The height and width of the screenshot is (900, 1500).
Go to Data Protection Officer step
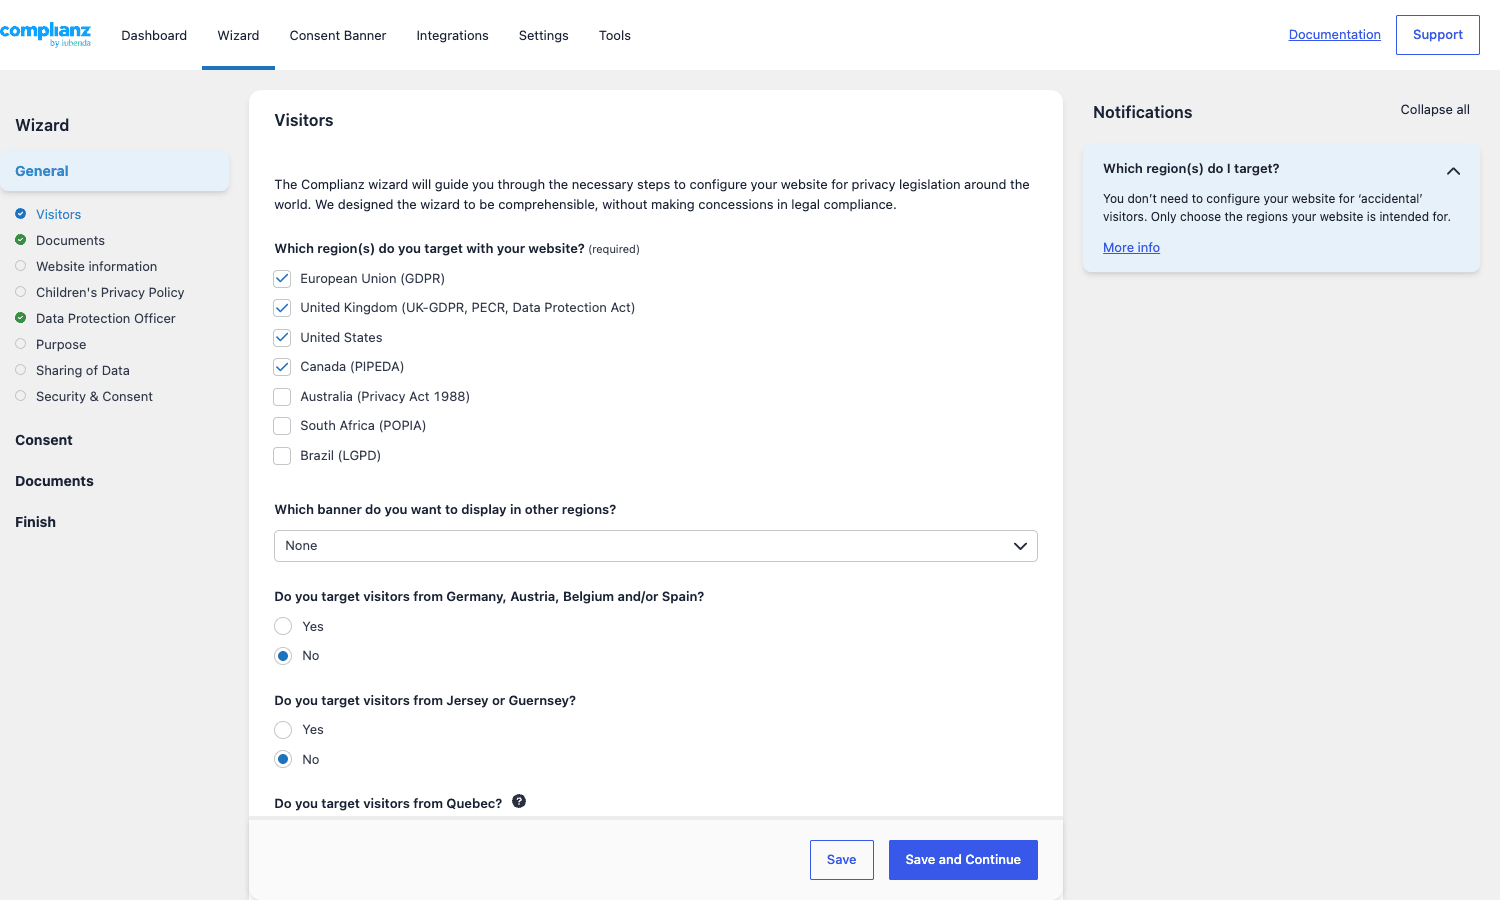pos(106,318)
